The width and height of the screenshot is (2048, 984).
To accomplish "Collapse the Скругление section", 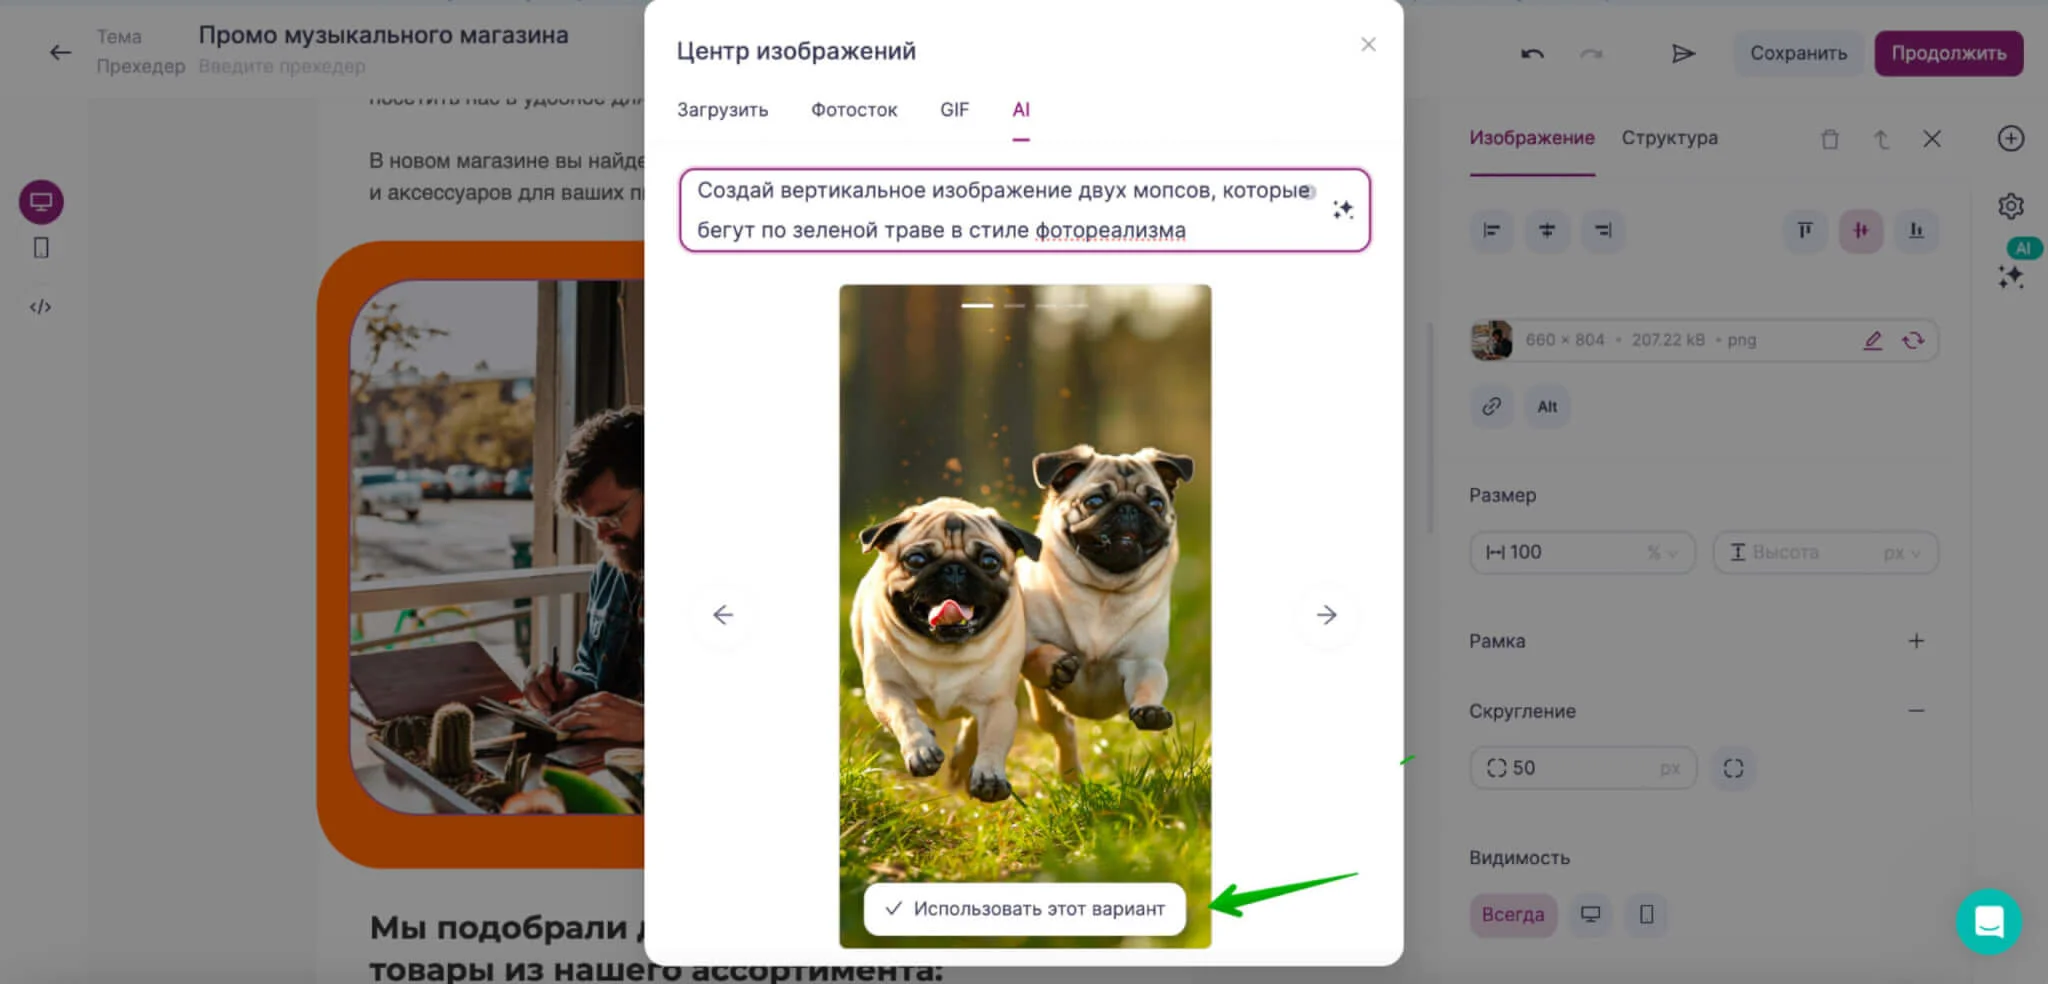I will pyautogui.click(x=1916, y=711).
